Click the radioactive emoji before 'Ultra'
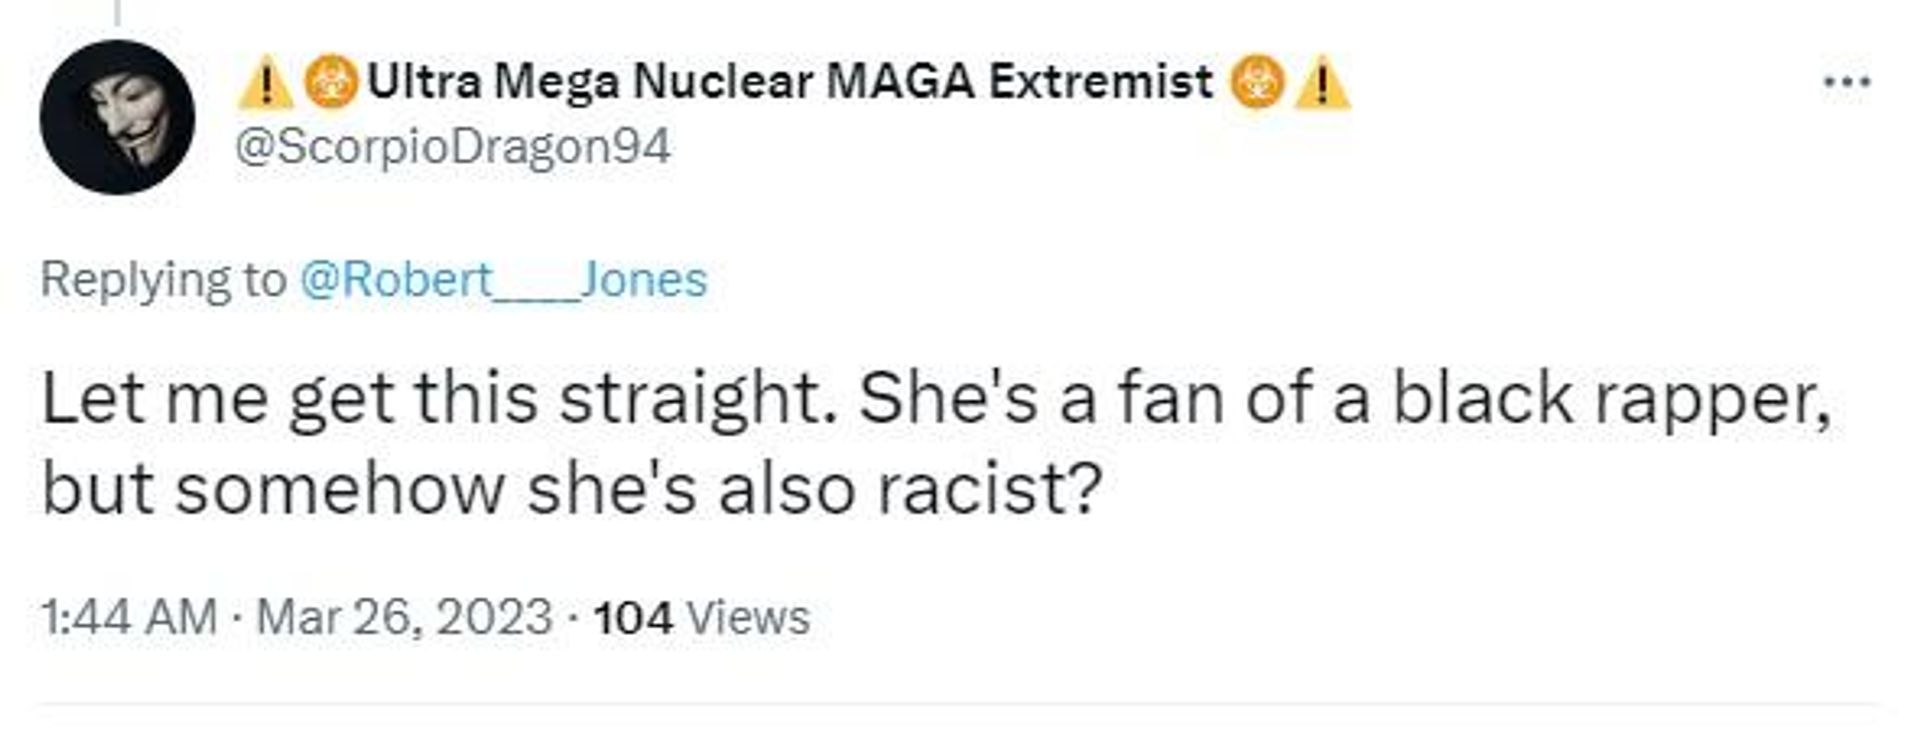1920x747 pixels. [x=331, y=82]
